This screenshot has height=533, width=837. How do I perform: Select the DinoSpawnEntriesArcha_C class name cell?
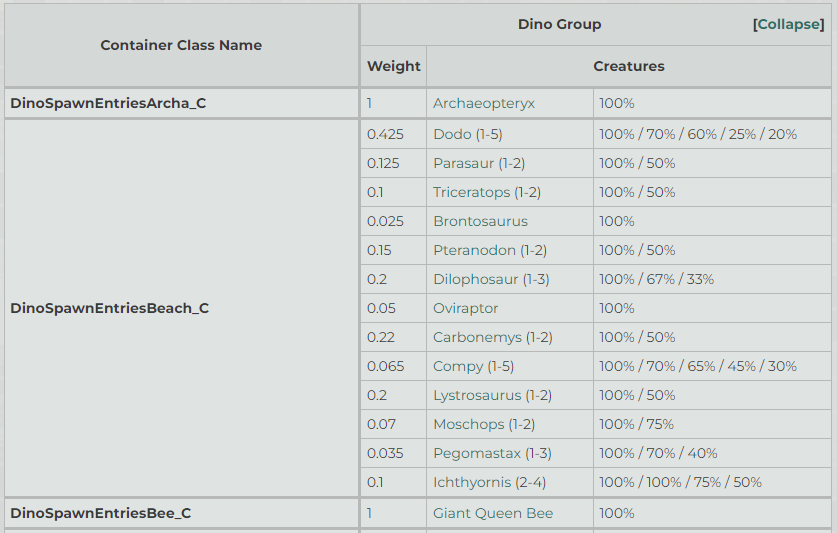click(x=108, y=103)
